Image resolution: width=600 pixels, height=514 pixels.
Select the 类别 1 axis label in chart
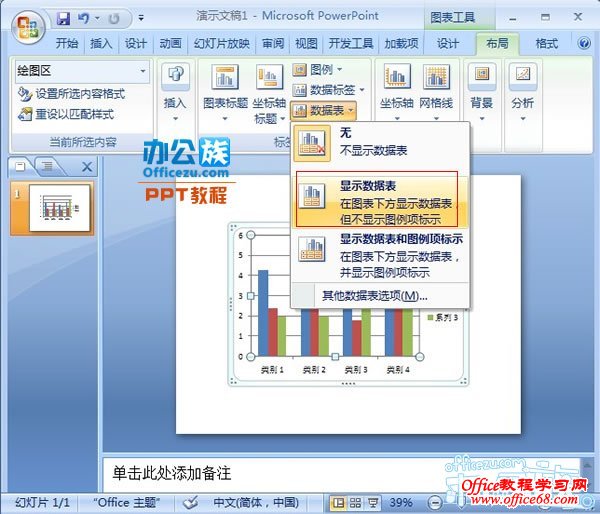[x=272, y=370]
